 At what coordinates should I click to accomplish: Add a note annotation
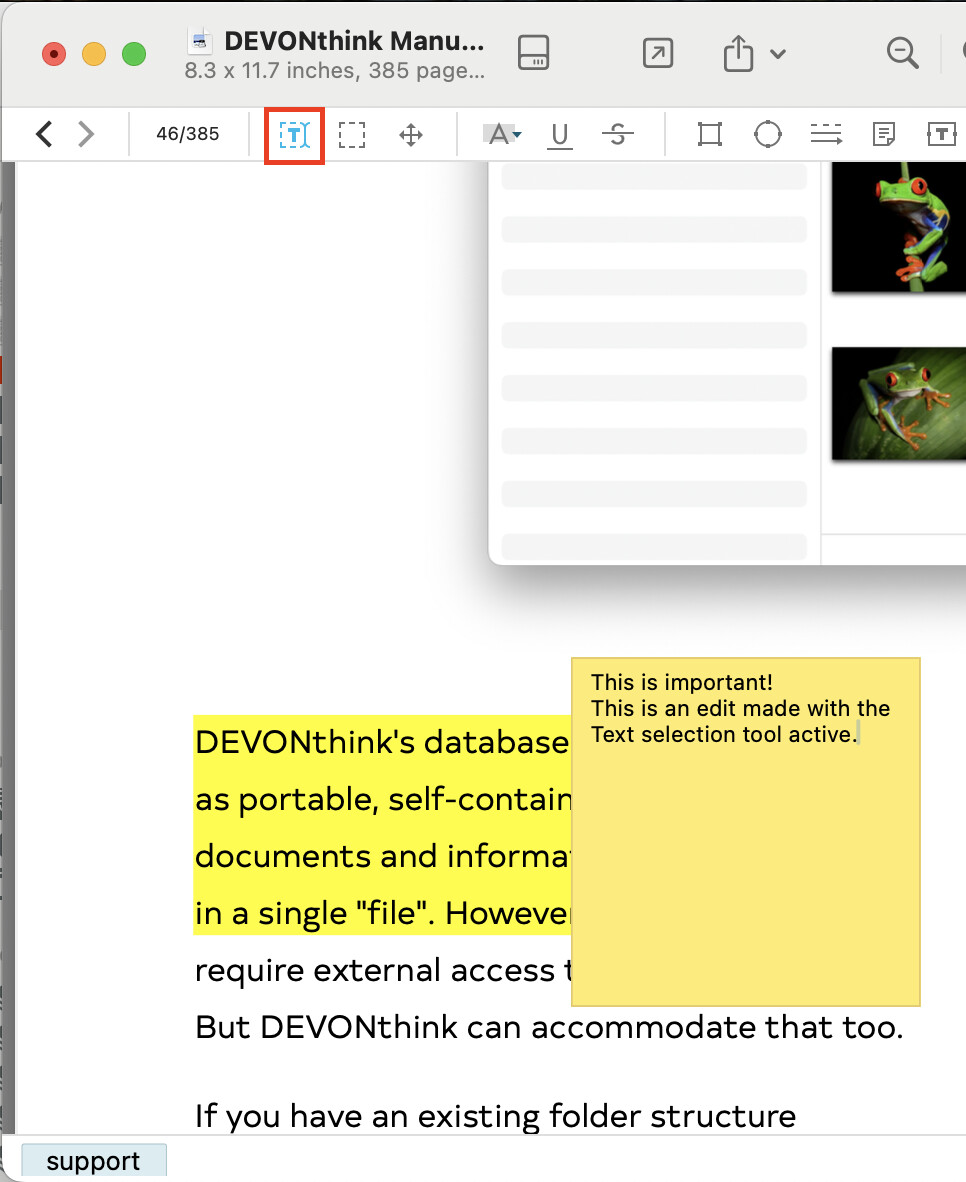884,135
